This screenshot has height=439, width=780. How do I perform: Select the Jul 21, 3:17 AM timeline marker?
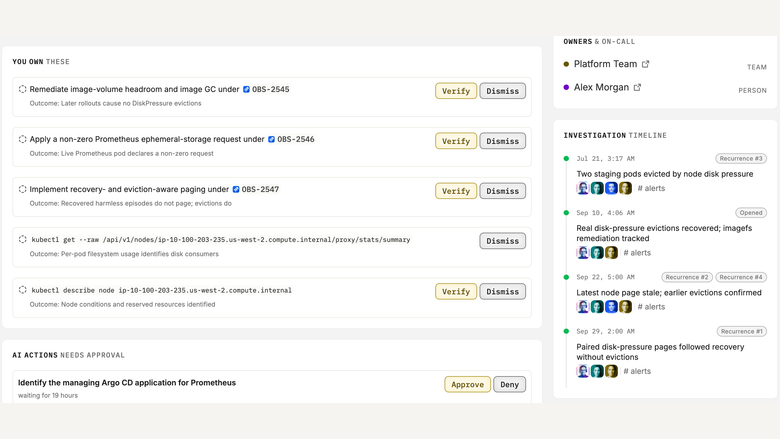[x=566, y=159]
